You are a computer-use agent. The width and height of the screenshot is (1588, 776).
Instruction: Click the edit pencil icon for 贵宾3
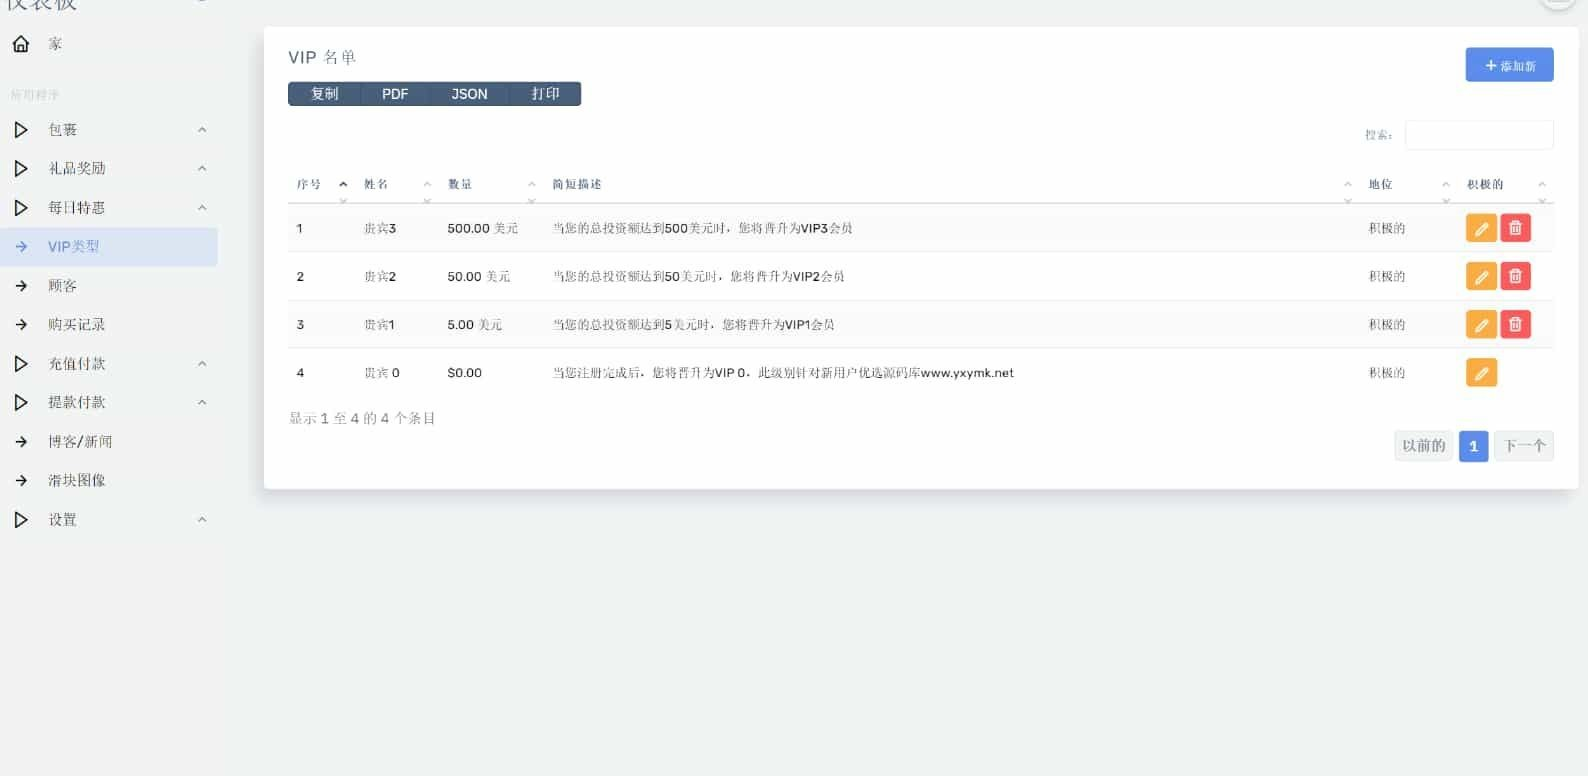point(1481,228)
